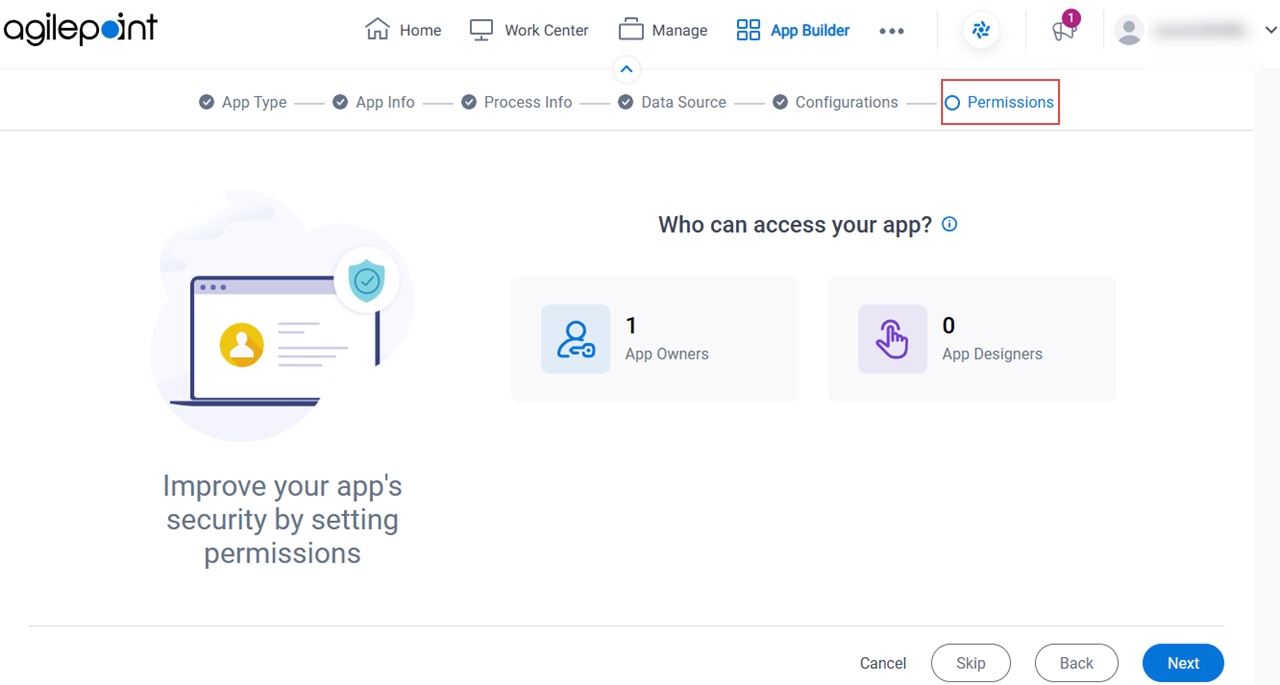Image resolution: width=1280 pixels, height=685 pixels.
Task: Click the Work Center monitor icon
Action: (482, 30)
